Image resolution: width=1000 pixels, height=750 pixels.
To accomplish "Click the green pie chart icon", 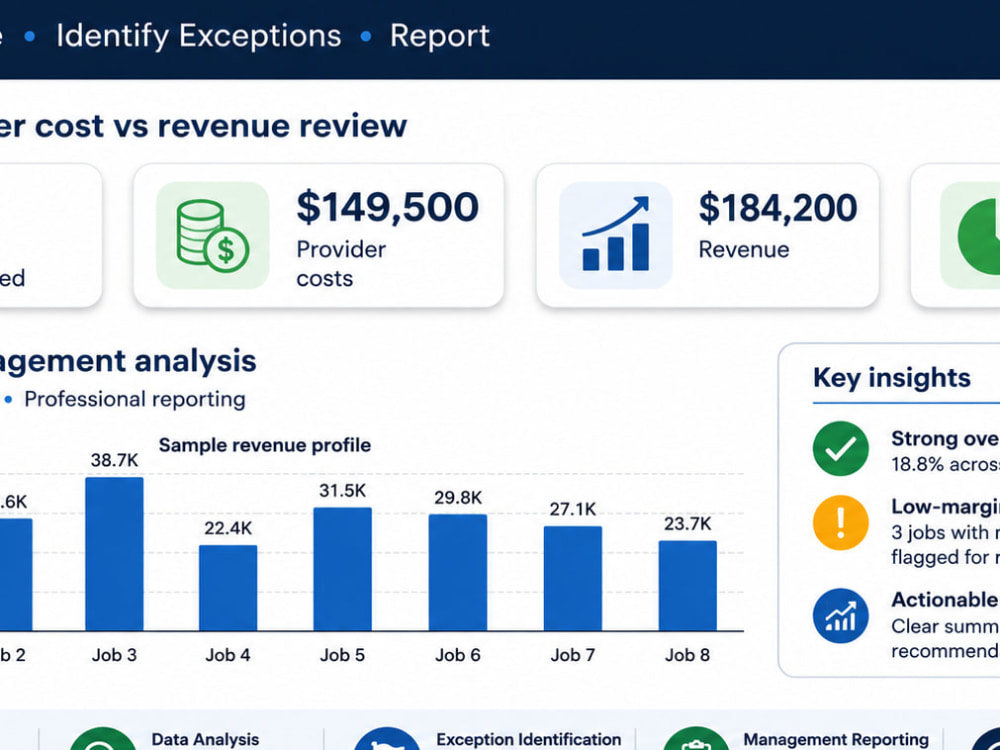I will 970,235.
